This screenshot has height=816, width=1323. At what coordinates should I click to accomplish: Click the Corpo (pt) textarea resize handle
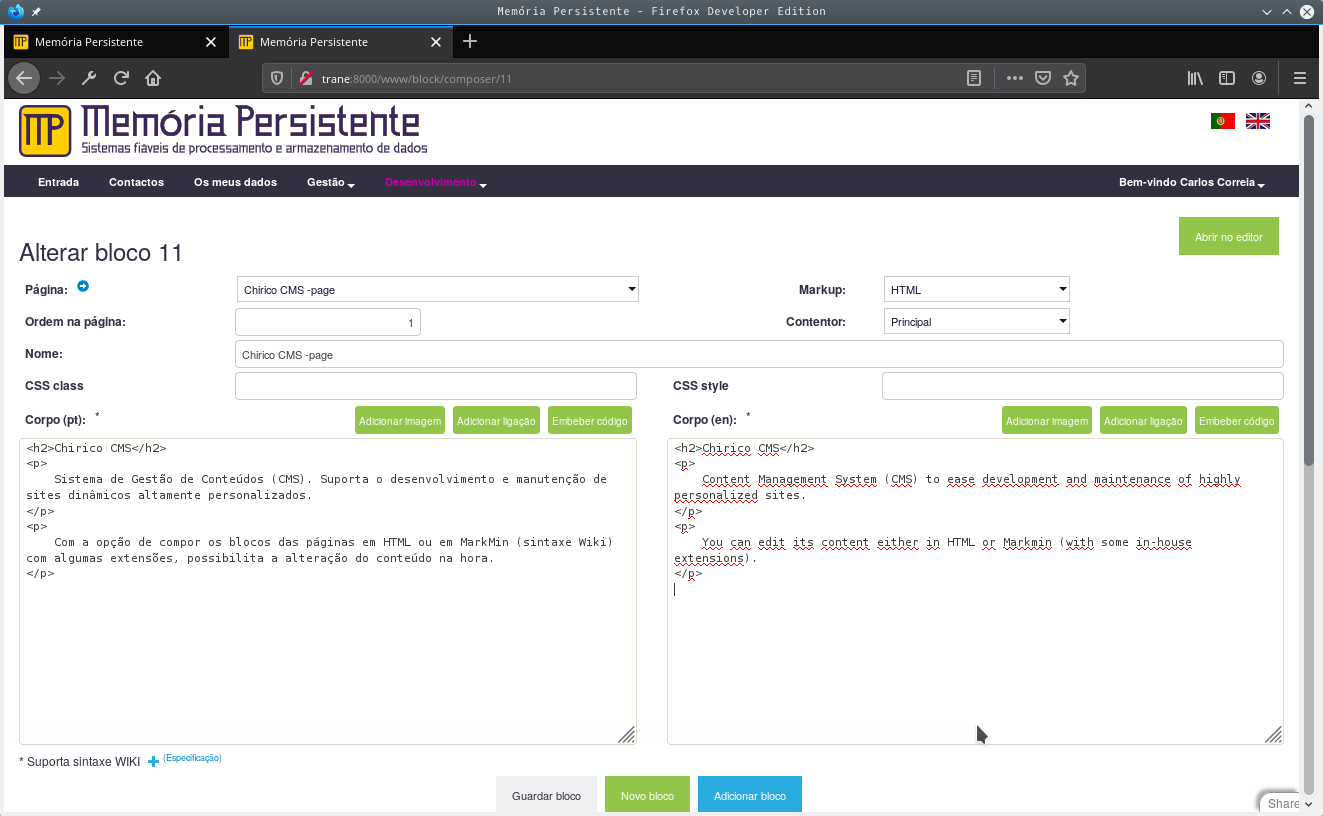[x=627, y=735]
